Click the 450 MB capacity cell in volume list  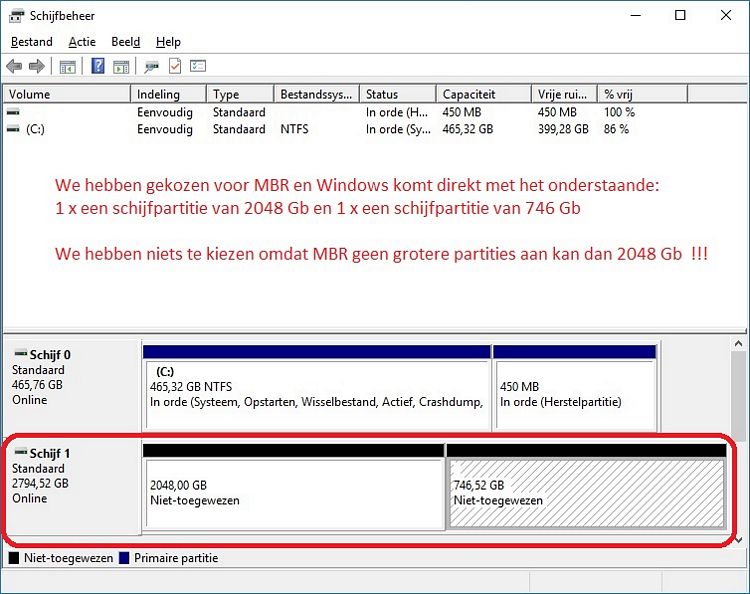coord(462,112)
